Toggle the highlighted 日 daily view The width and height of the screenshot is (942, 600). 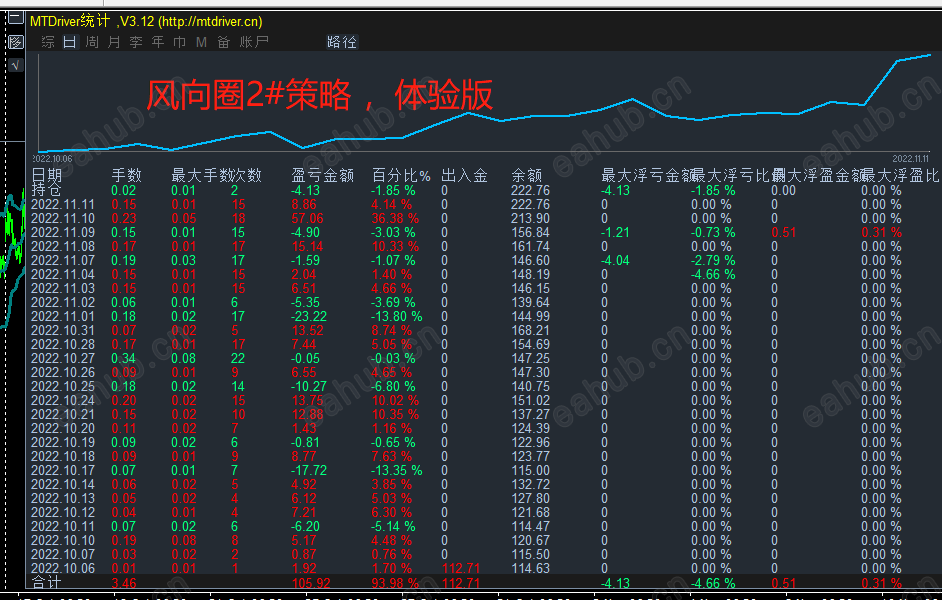68,42
